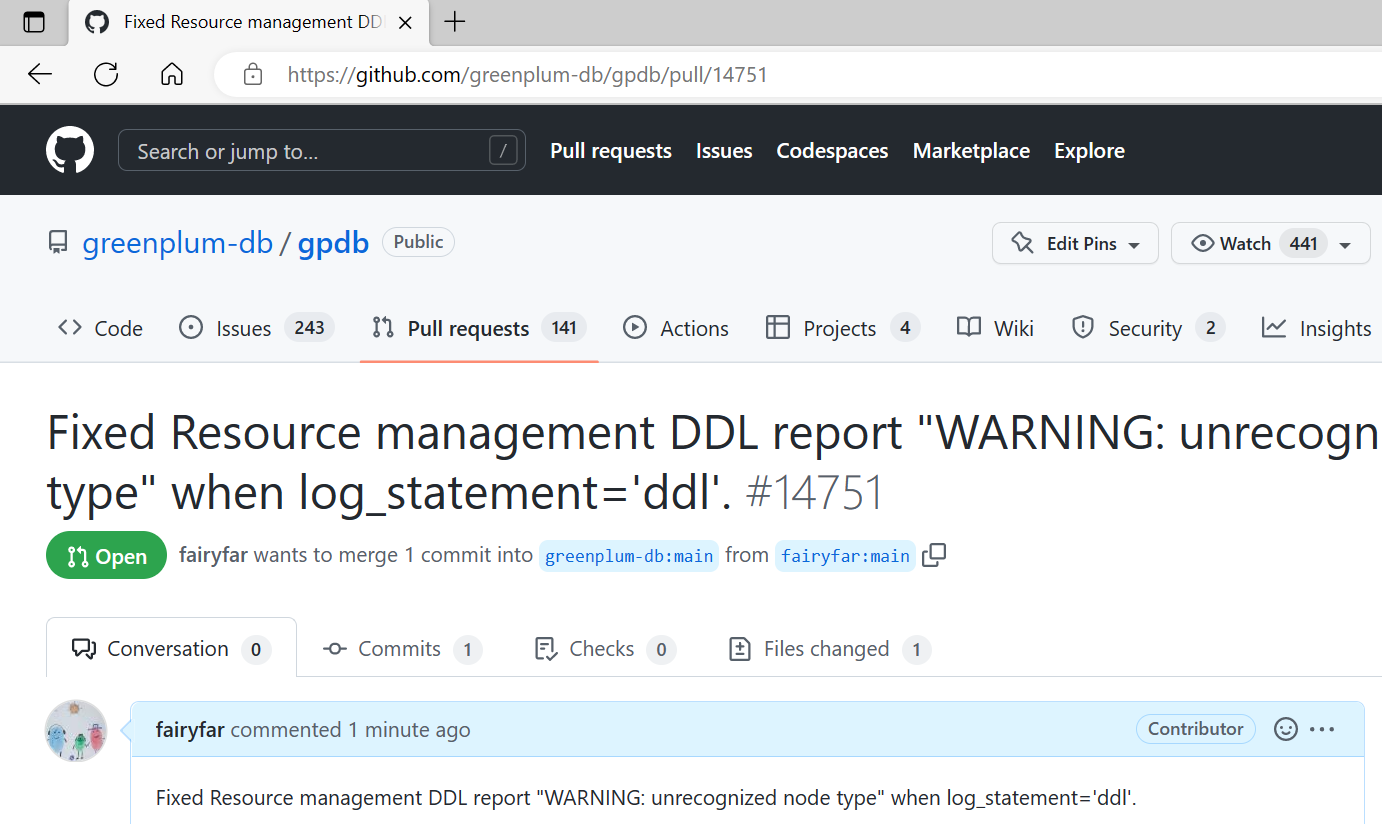The image size is (1382, 824).
Task: Switch to the Wiki tab
Action: pyautogui.click(x=995, y=328)
